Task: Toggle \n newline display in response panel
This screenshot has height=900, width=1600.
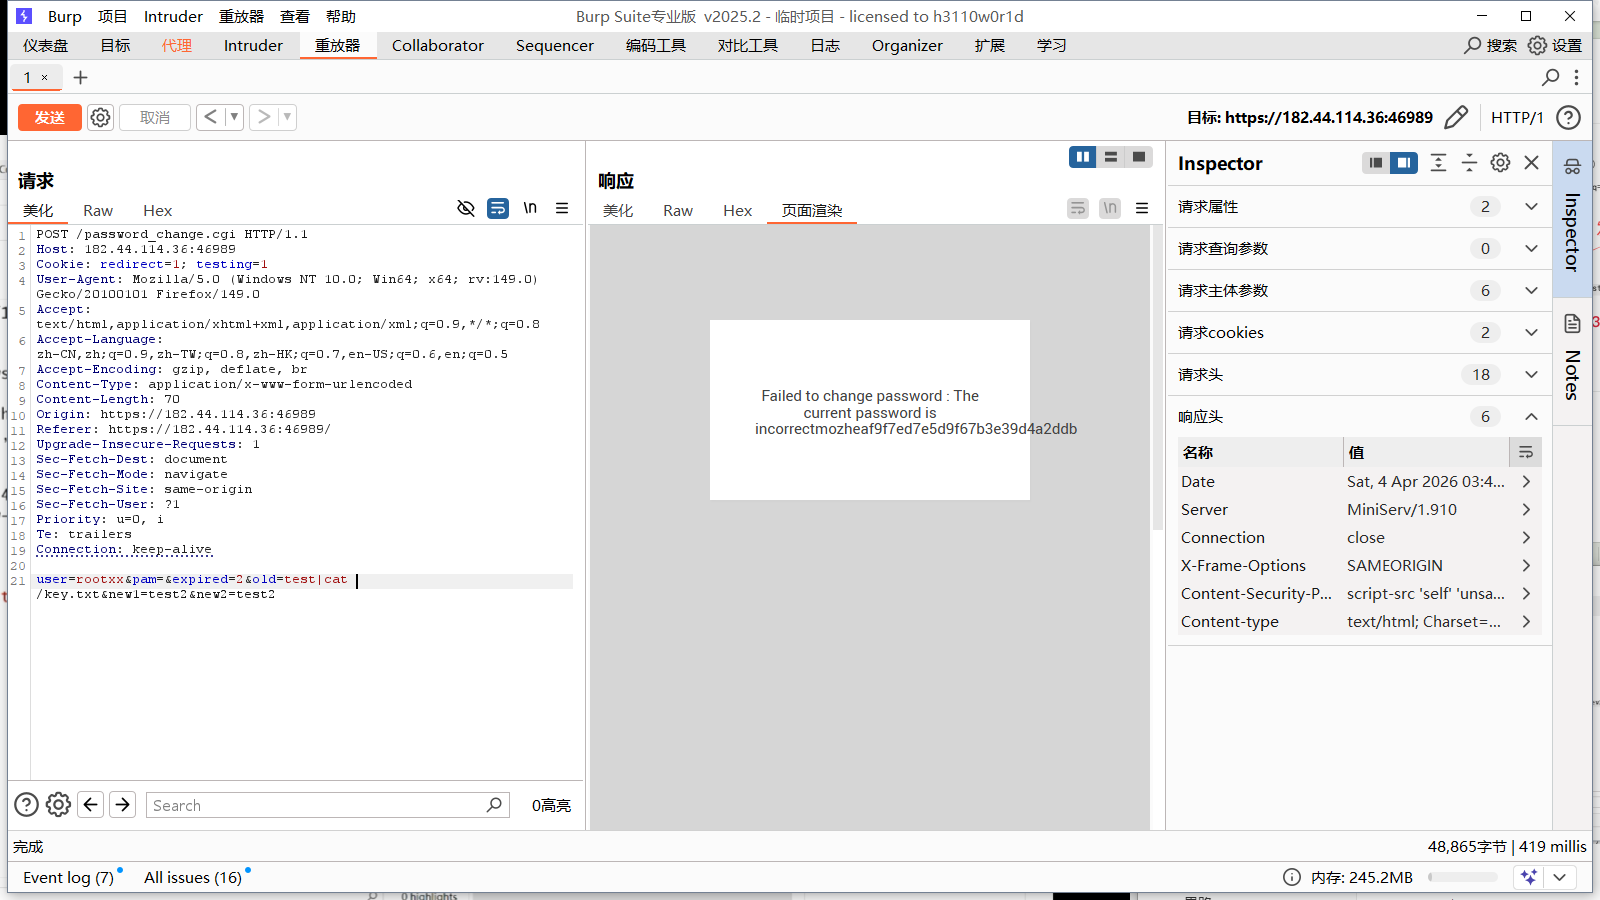Action: pos(1110,208)
